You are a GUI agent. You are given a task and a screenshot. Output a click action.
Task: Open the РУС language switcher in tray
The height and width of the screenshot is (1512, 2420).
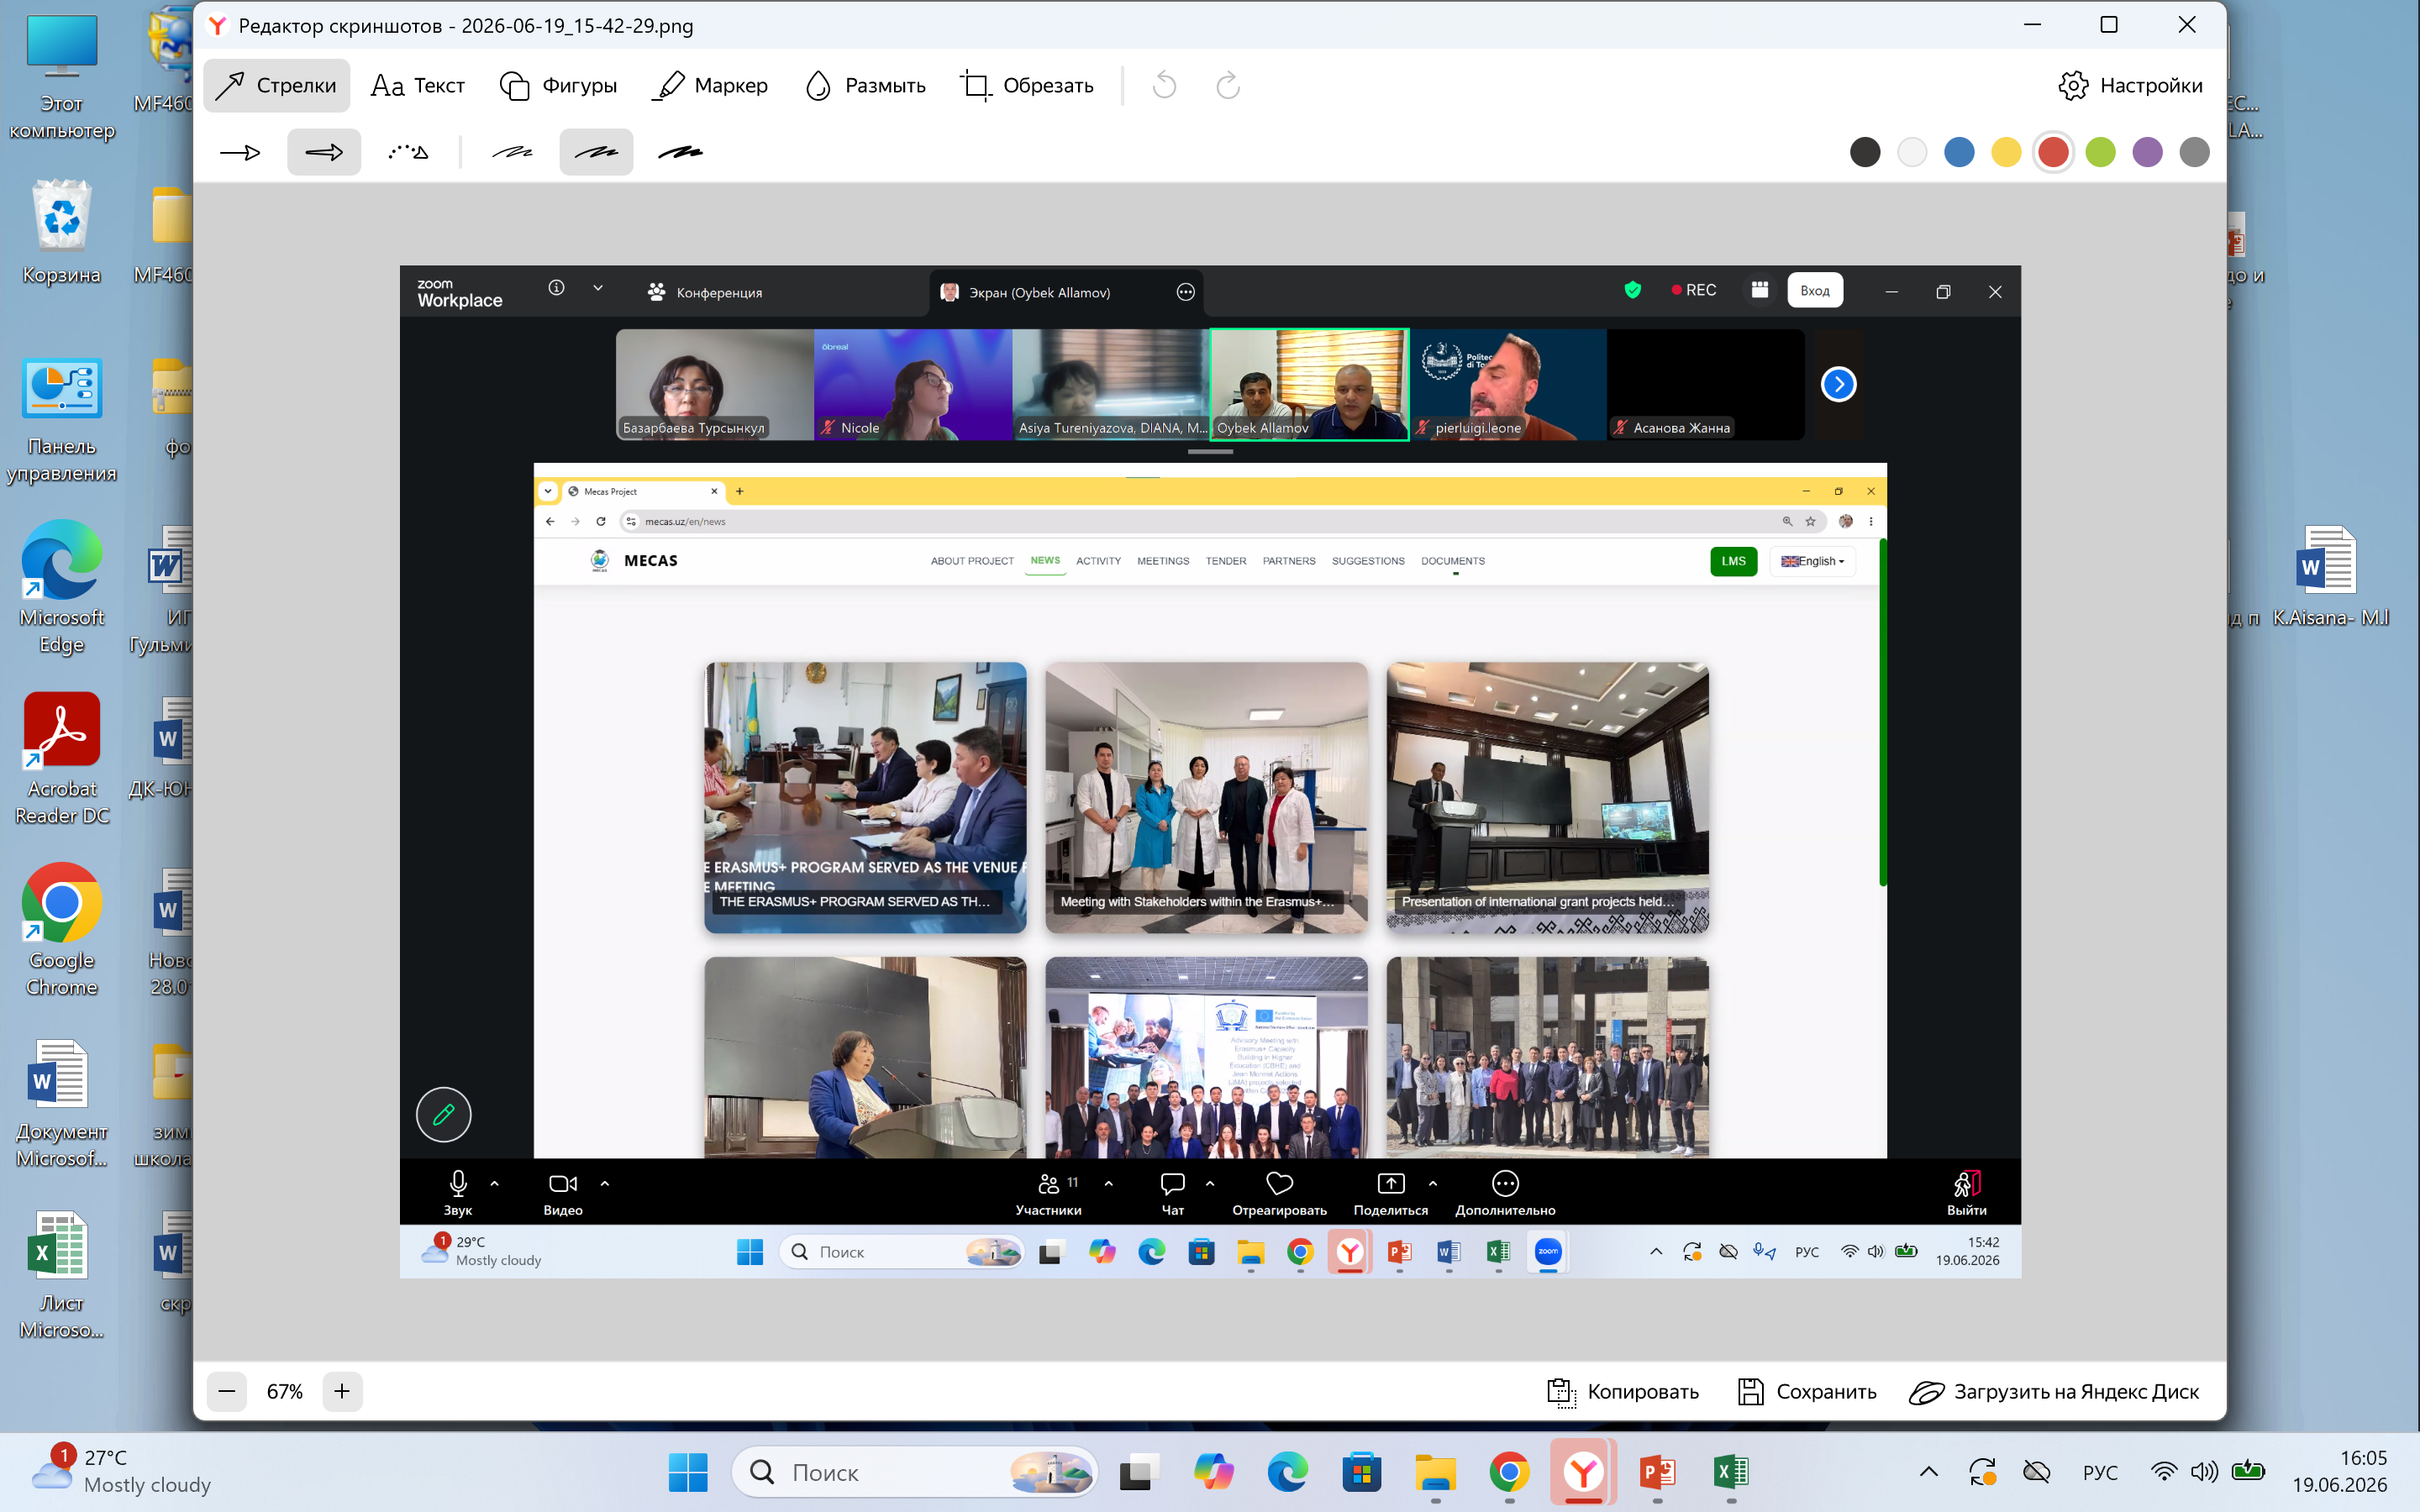[x=2100, y=1472]
